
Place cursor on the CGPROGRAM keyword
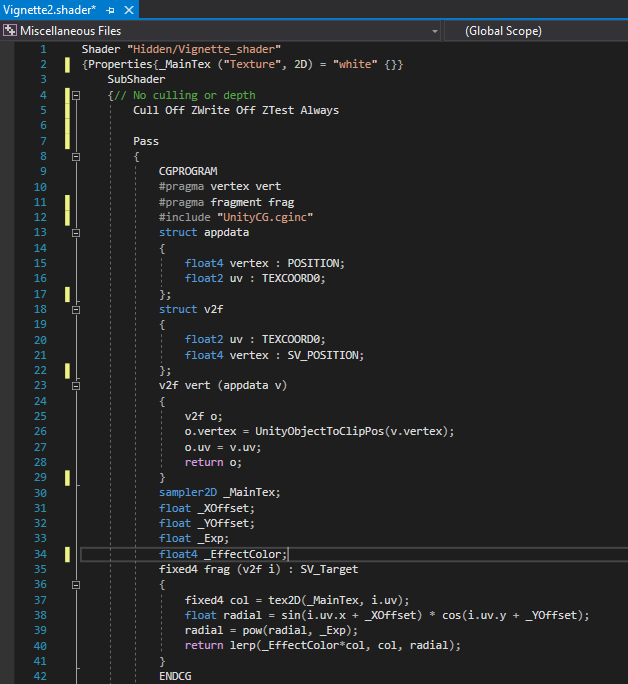pyautogui.click(x=187, y=171)
